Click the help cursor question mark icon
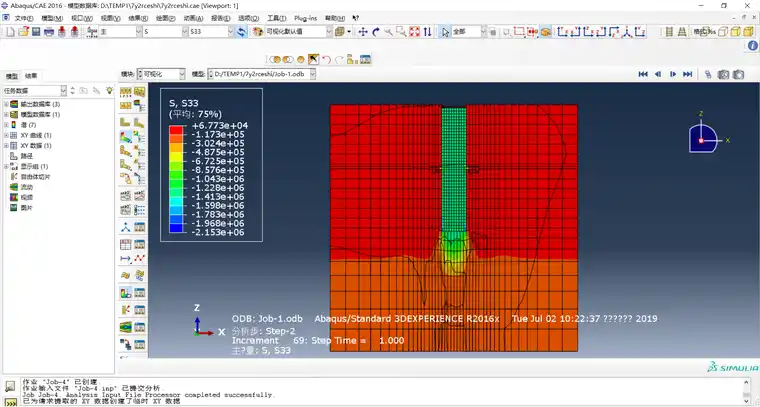The image size is (760, 407). 355,18
